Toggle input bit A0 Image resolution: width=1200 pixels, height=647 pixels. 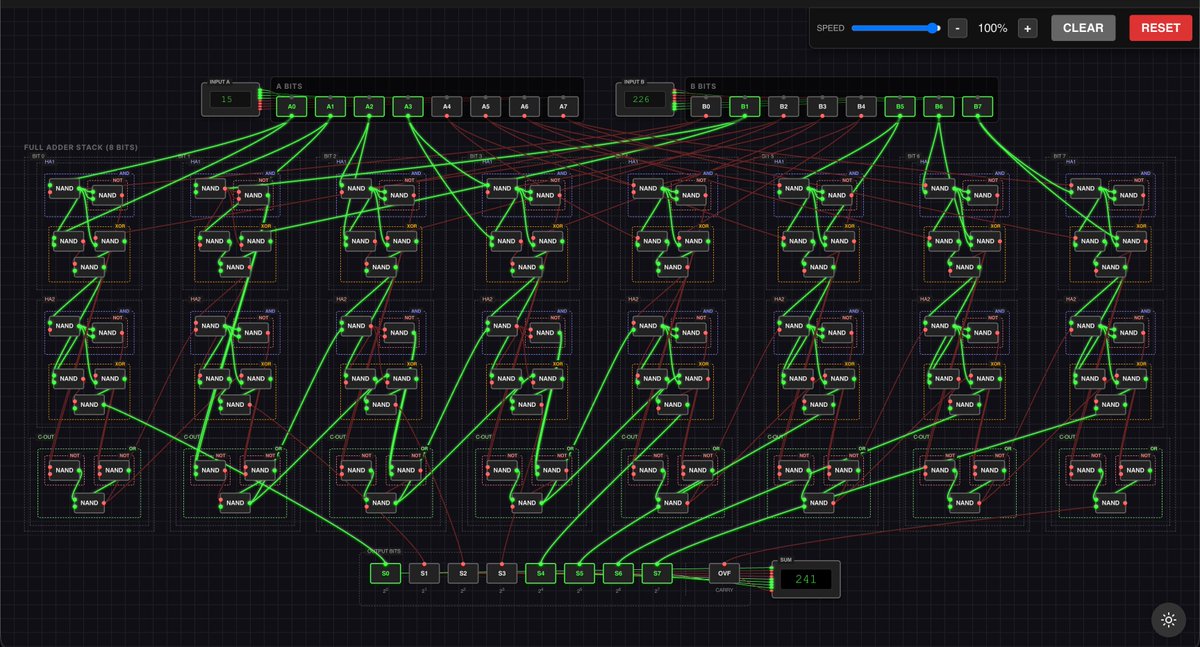pyautogui.click(x=292, y=106)
